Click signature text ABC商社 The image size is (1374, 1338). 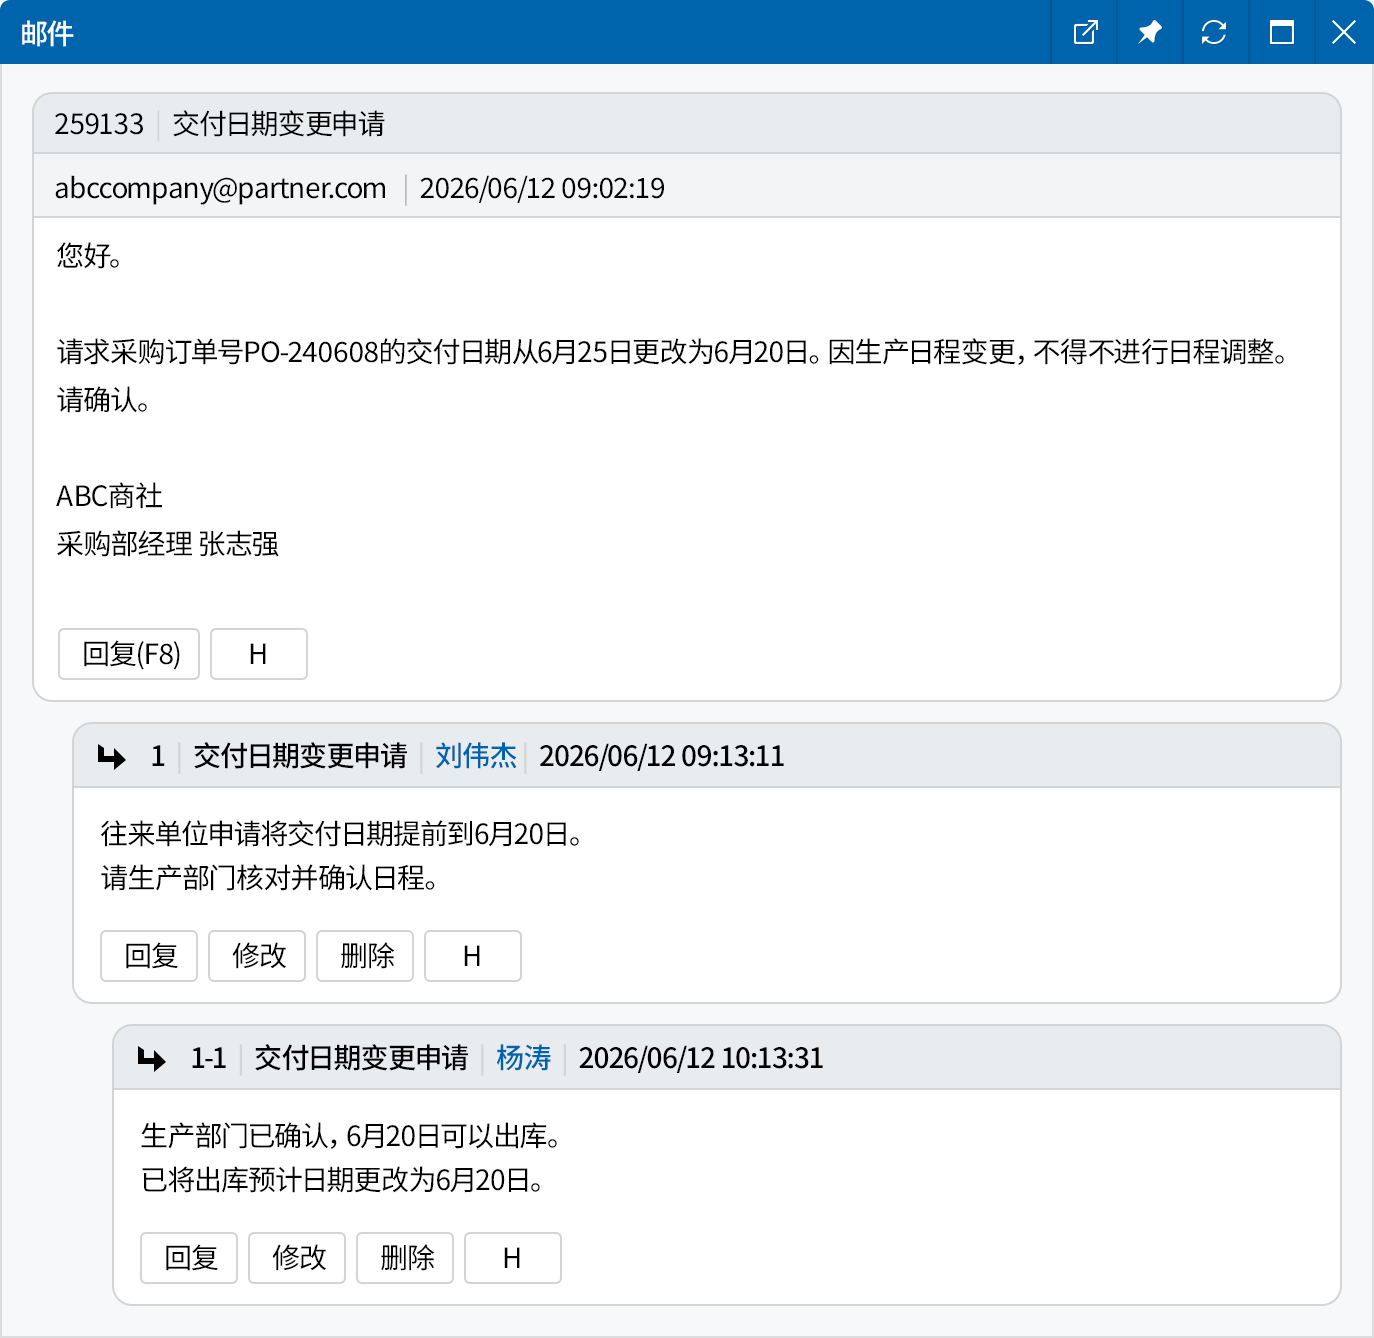point(109,496)
